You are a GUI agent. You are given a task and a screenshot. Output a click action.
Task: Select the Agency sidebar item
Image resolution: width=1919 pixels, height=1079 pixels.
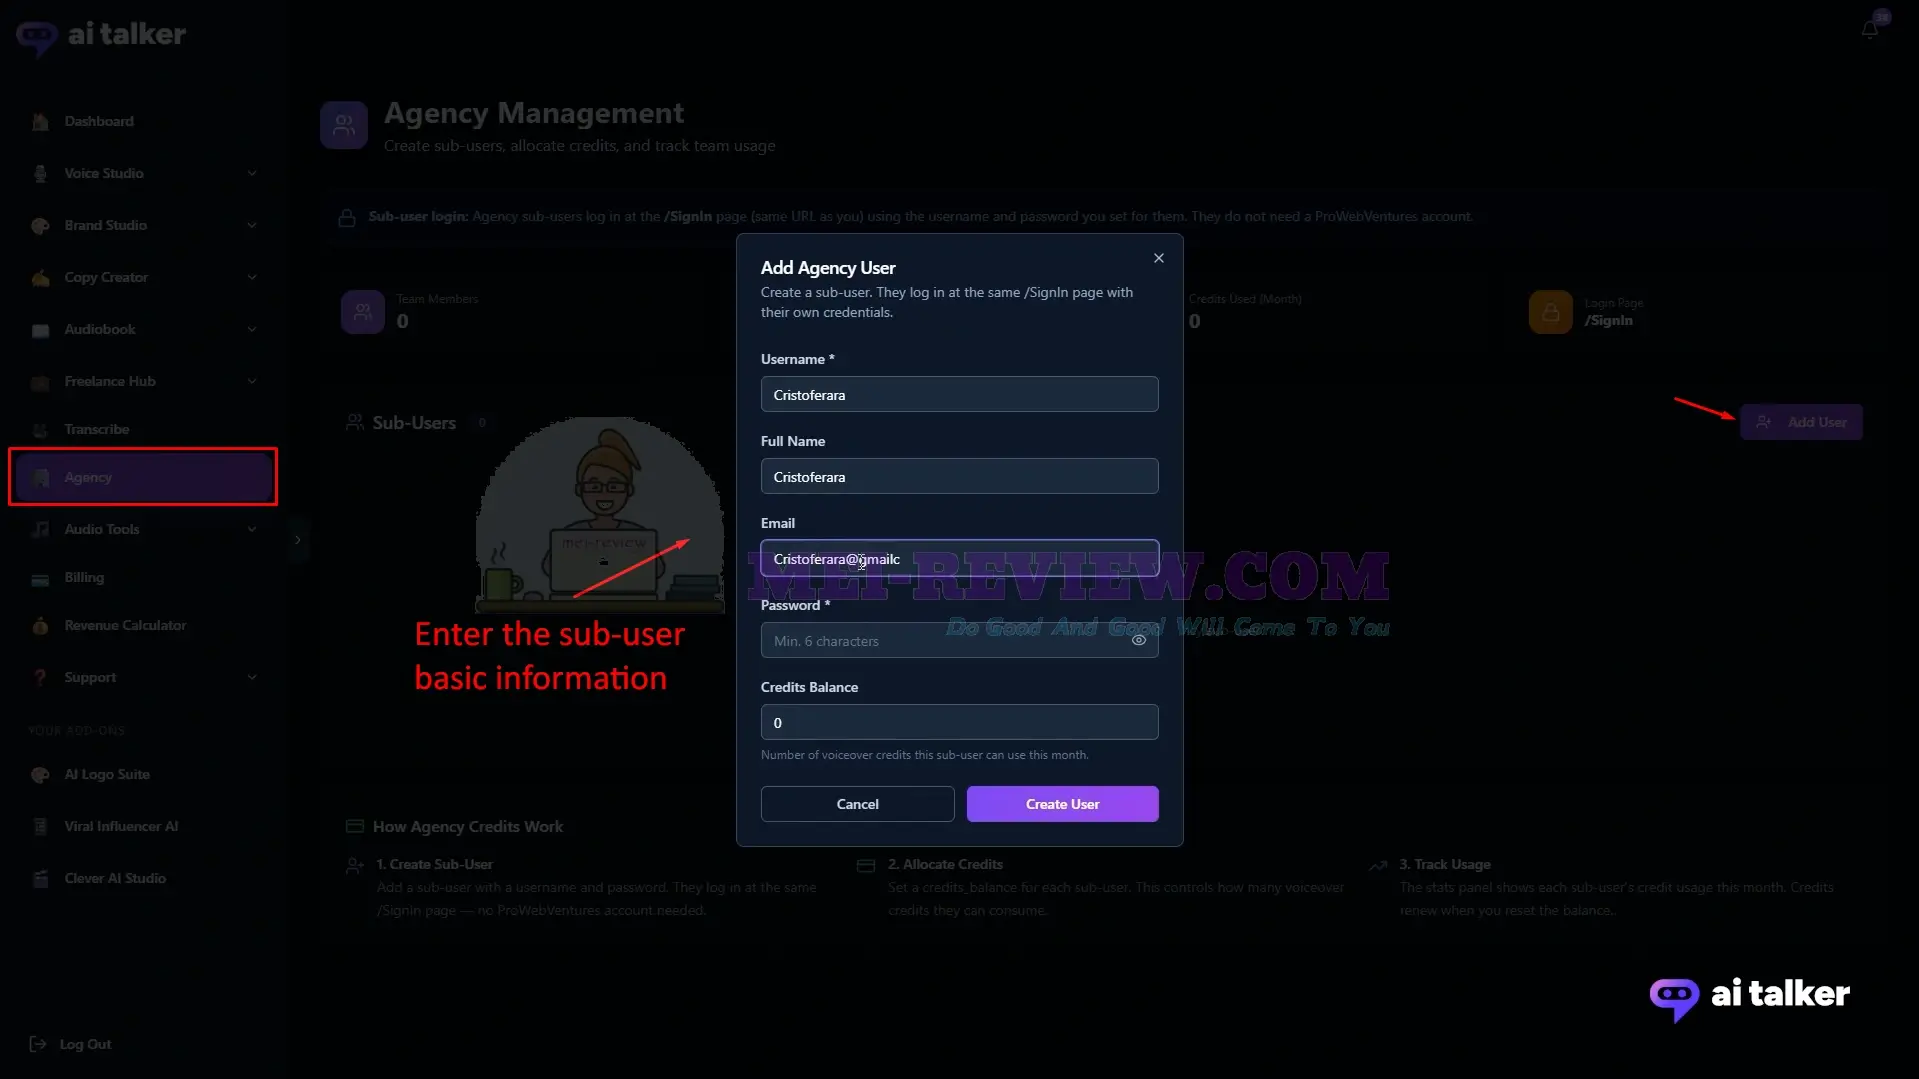144,477
